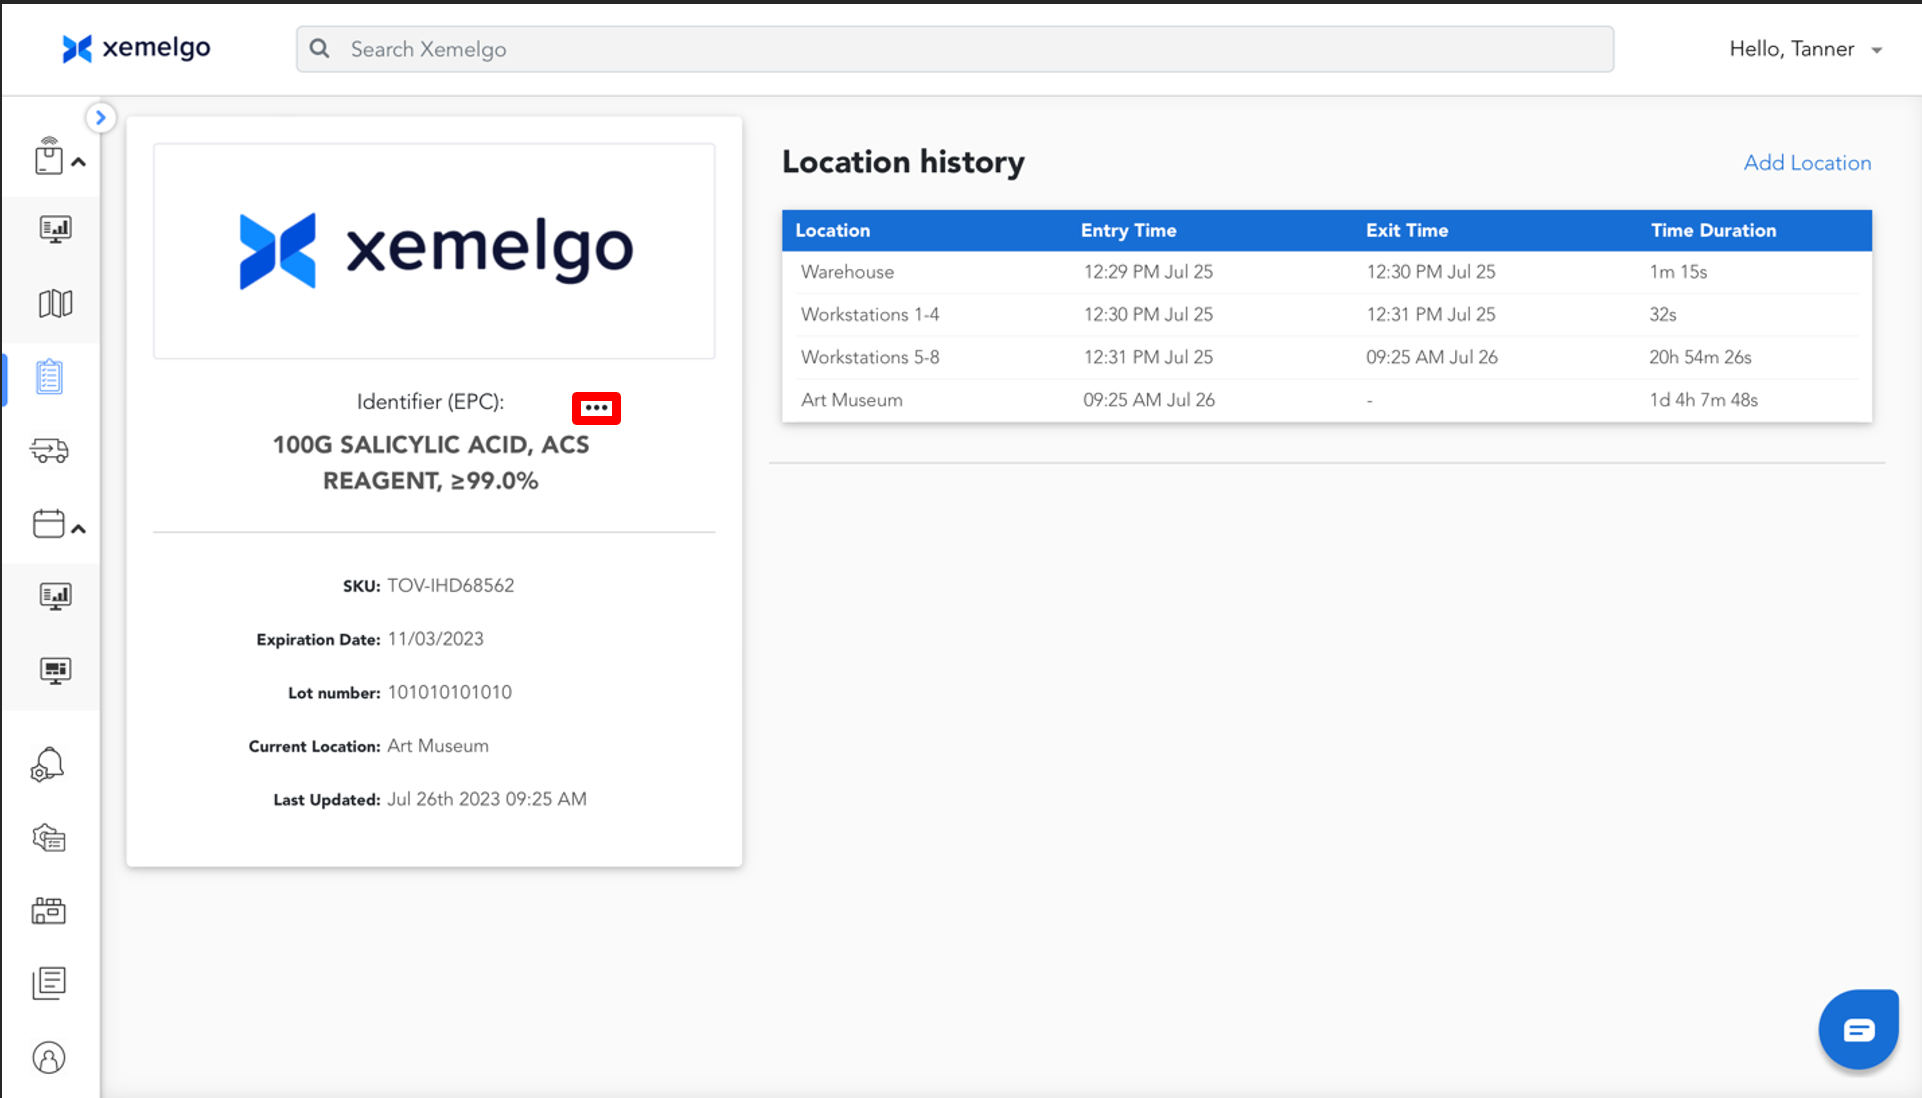Open the chat support bubble
This screenshot has height=1098, width=1922.
(1858, 1030)
